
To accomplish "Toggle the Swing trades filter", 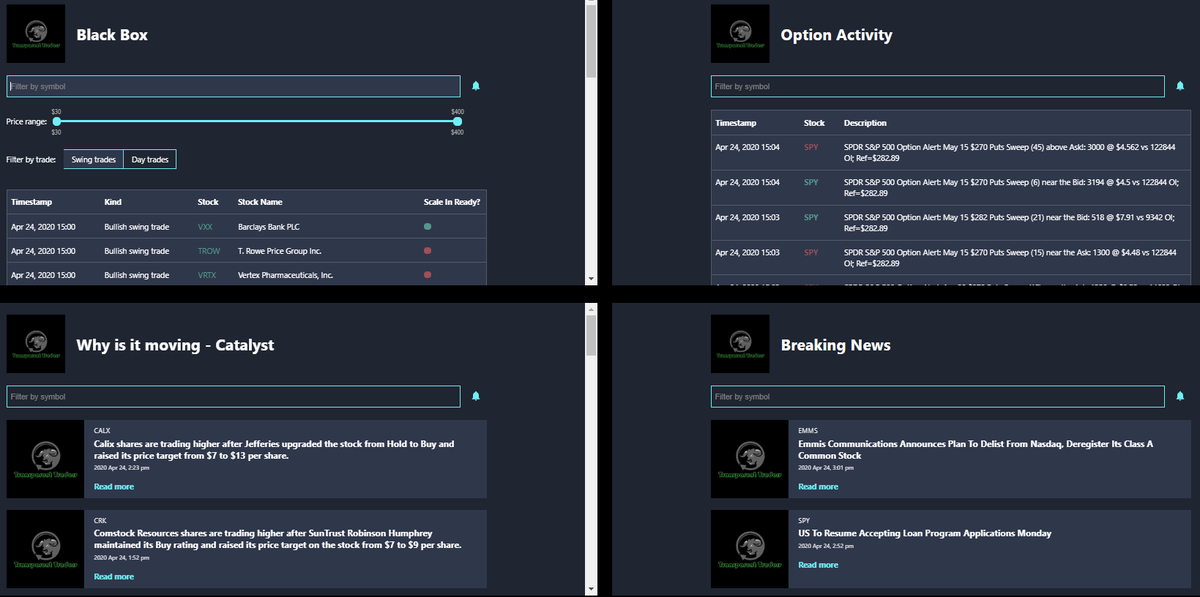I will 94,160.
